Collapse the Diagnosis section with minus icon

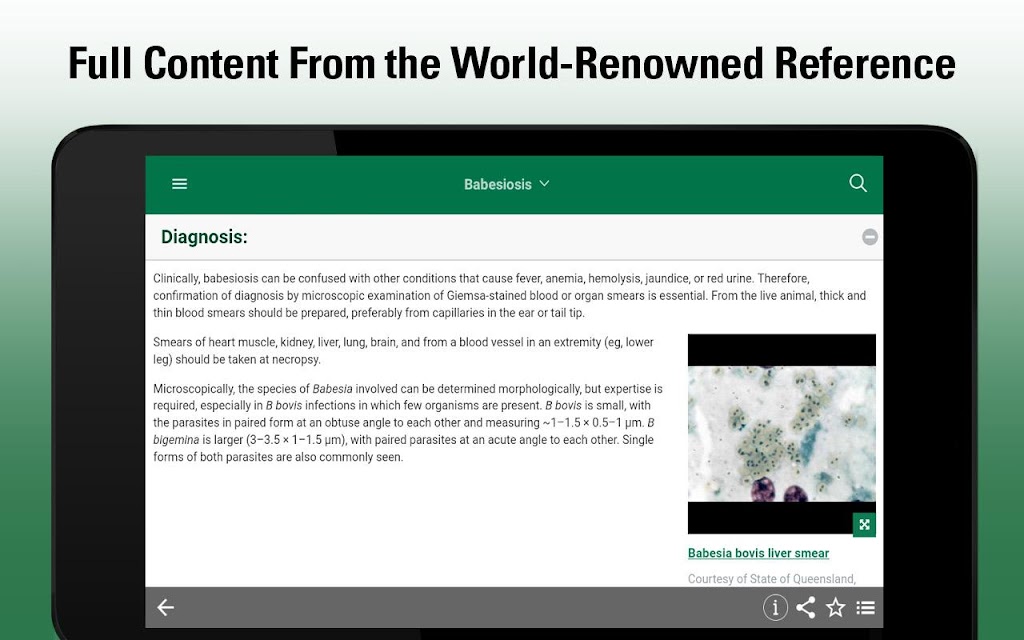(x=870, y=237)
